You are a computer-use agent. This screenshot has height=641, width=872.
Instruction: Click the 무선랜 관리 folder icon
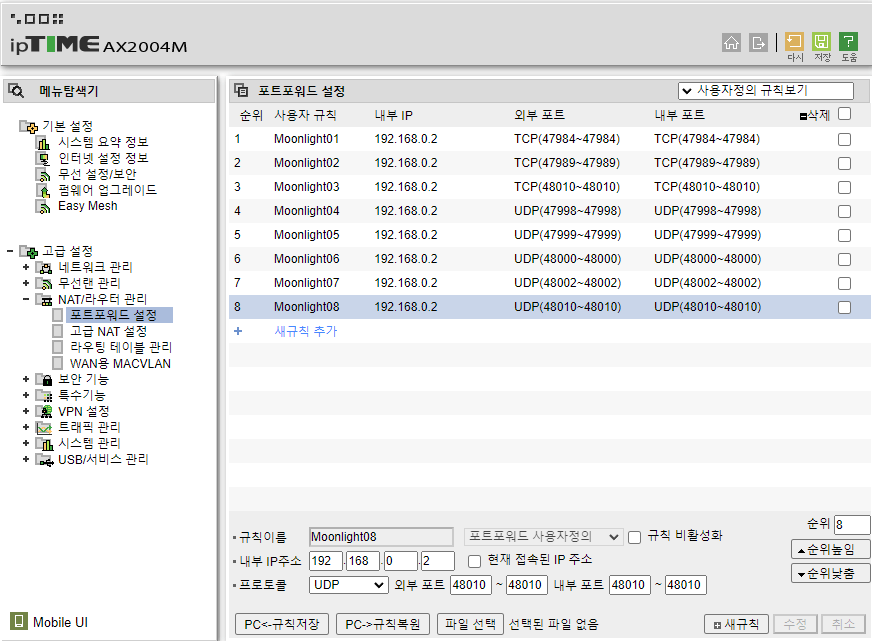point(44,284)
